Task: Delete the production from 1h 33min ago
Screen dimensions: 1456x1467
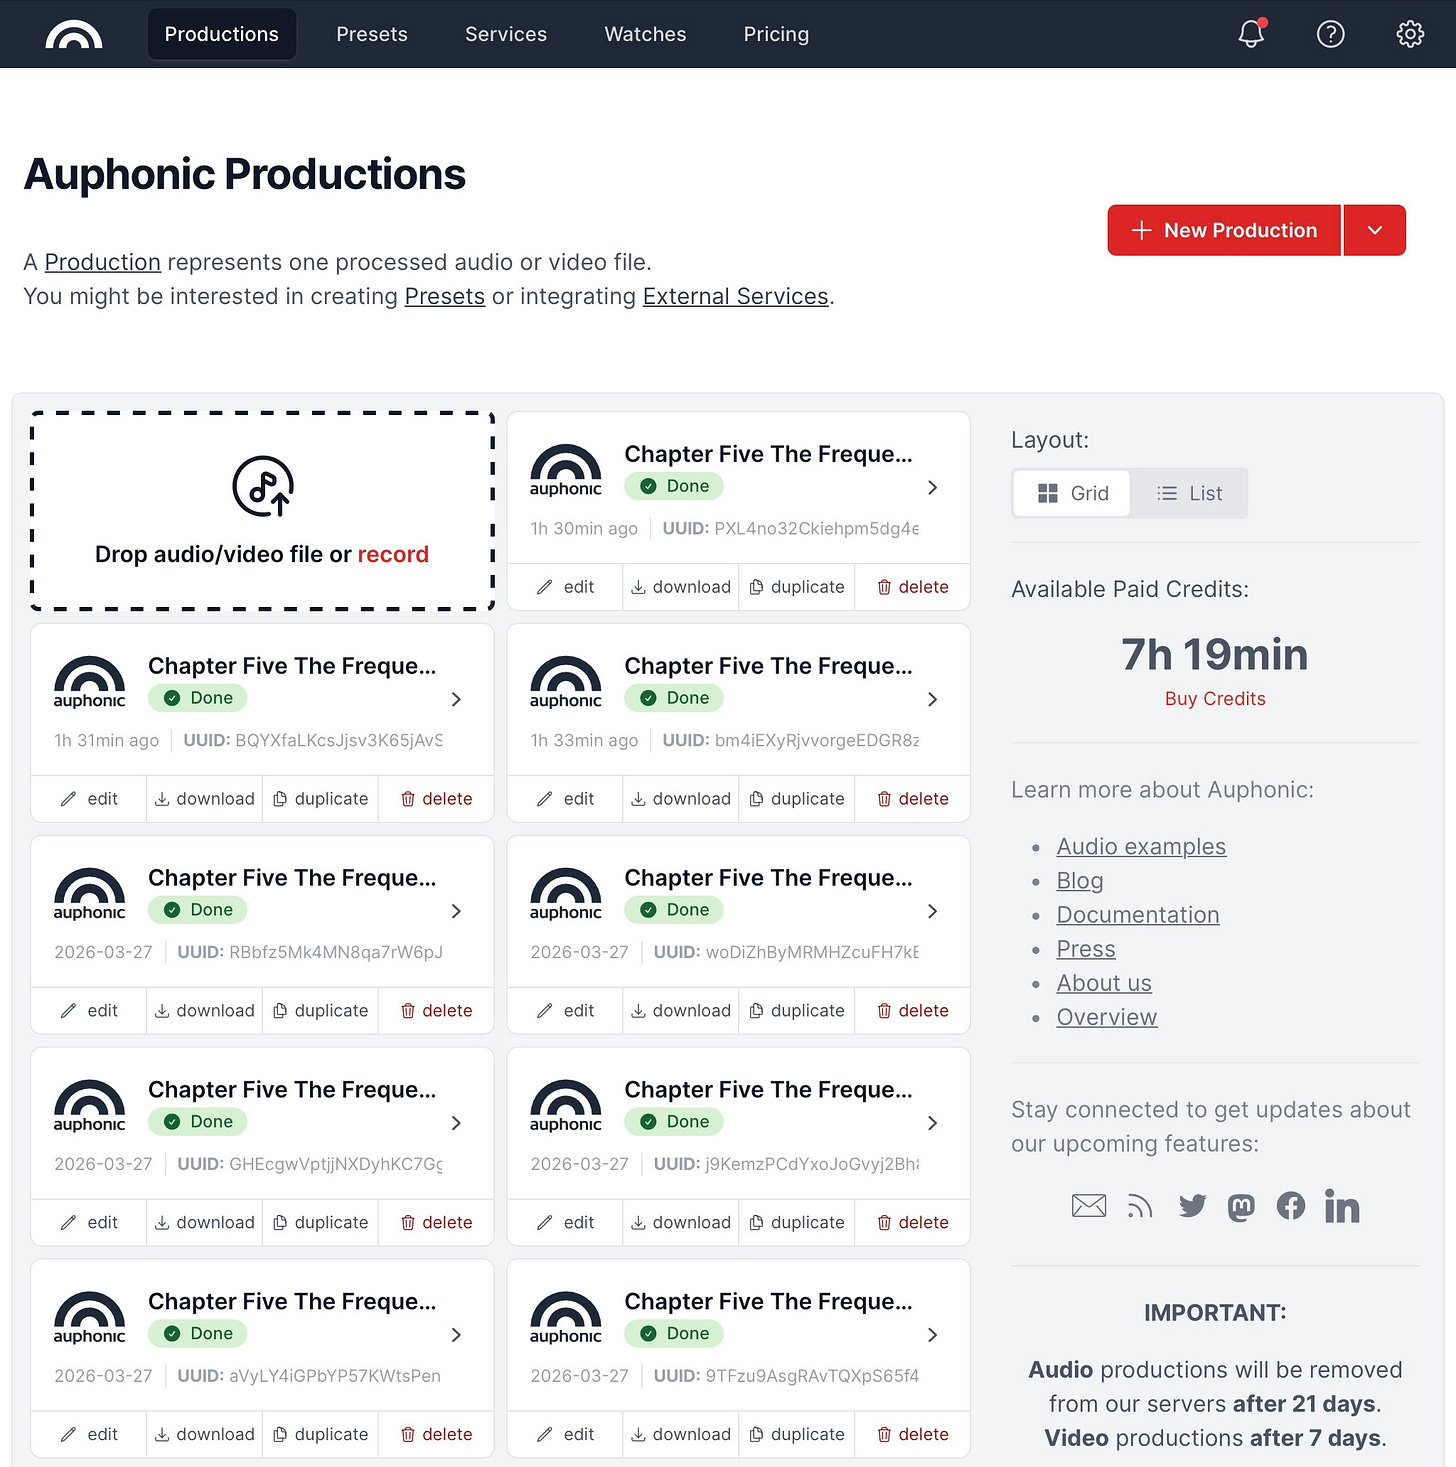Action: tap(913, 799)
